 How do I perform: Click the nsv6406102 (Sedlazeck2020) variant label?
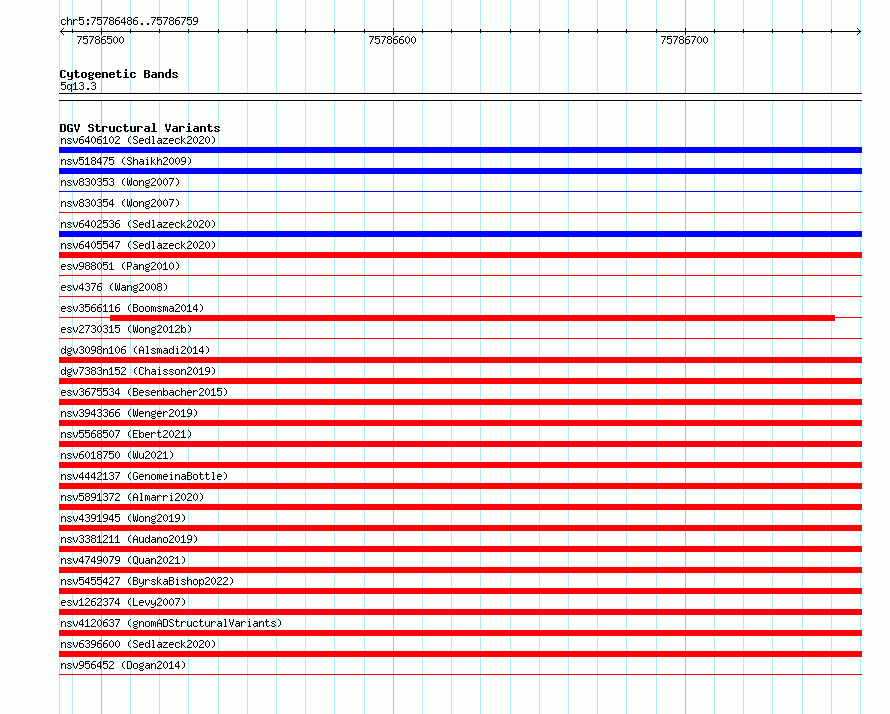point(138,140)
